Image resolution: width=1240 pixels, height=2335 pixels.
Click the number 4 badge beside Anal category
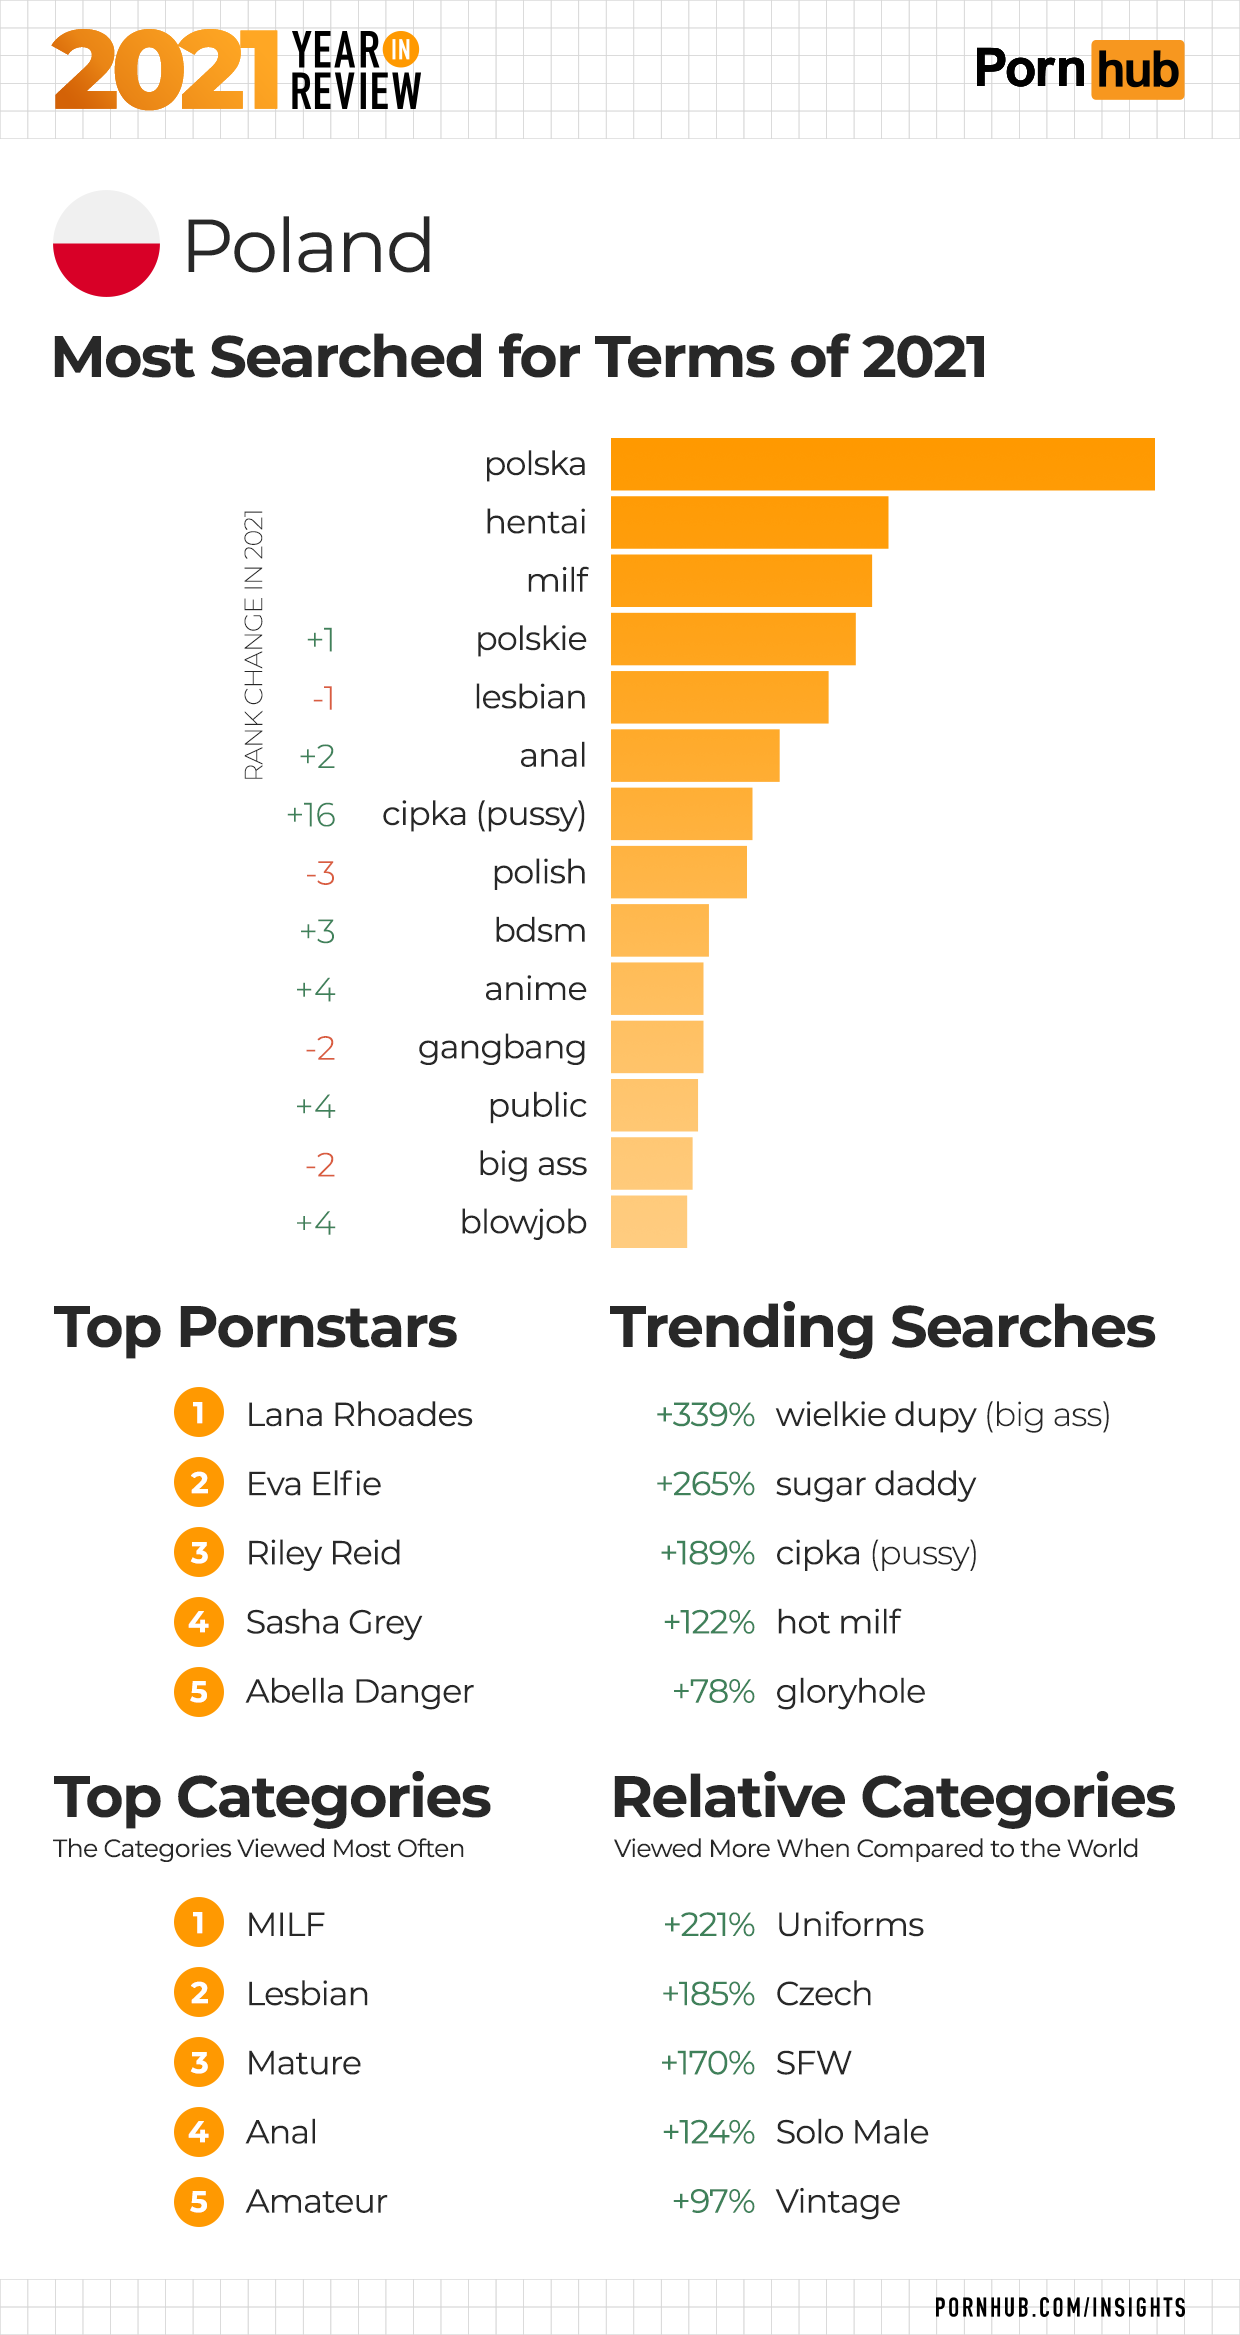pyautogui.click(x=199, y=2132)
